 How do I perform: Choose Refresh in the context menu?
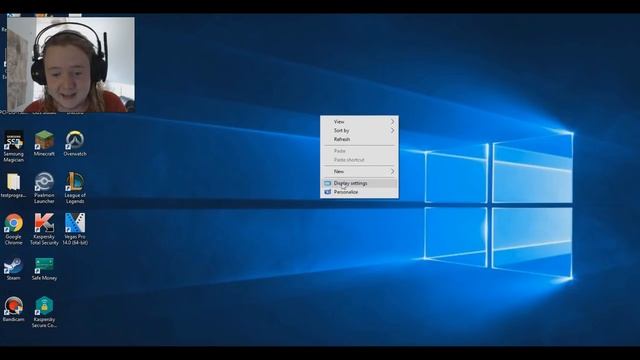359,139
